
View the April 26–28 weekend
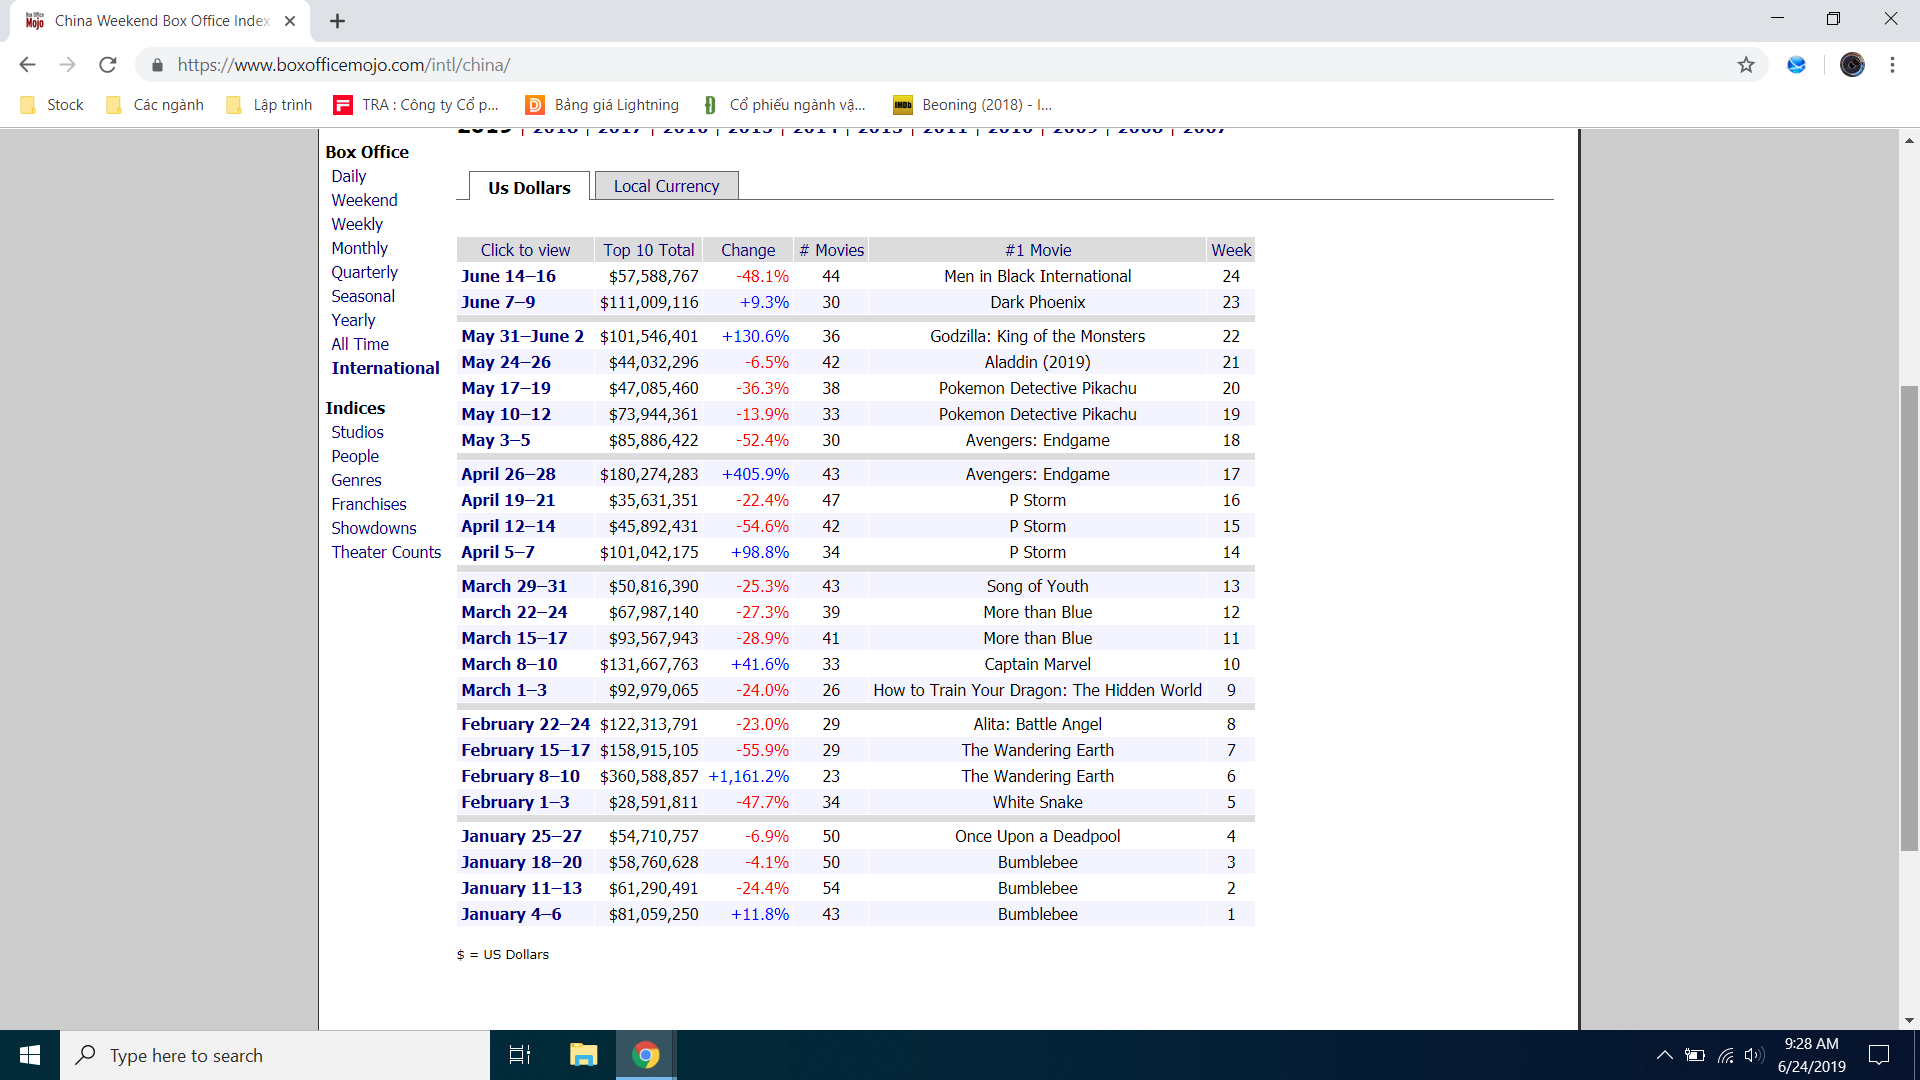point(508,474)
